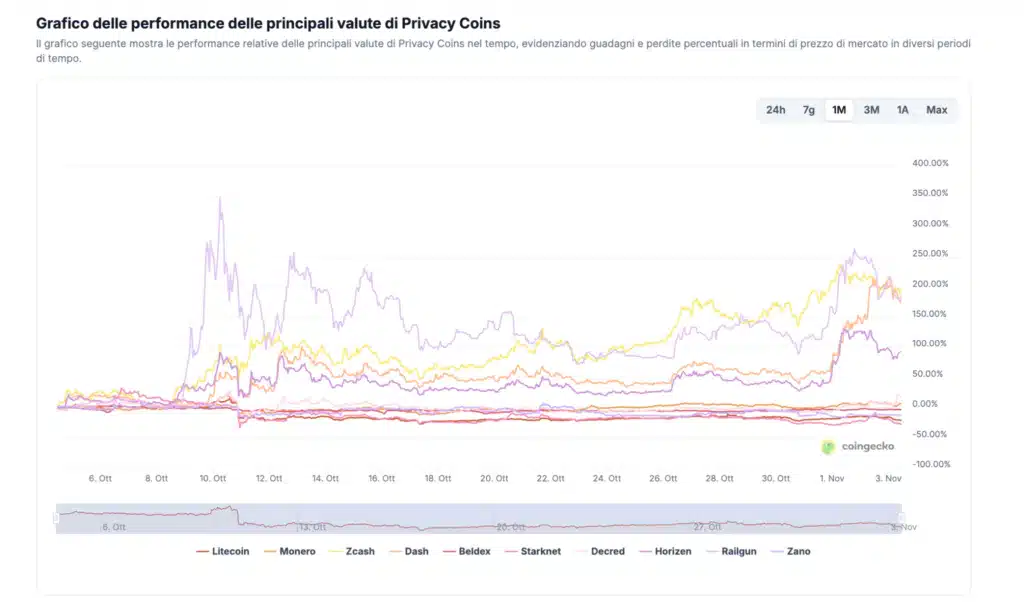Click the Beldex legend color dot
Screen dimensions: 1024x614
pos(450,551)
